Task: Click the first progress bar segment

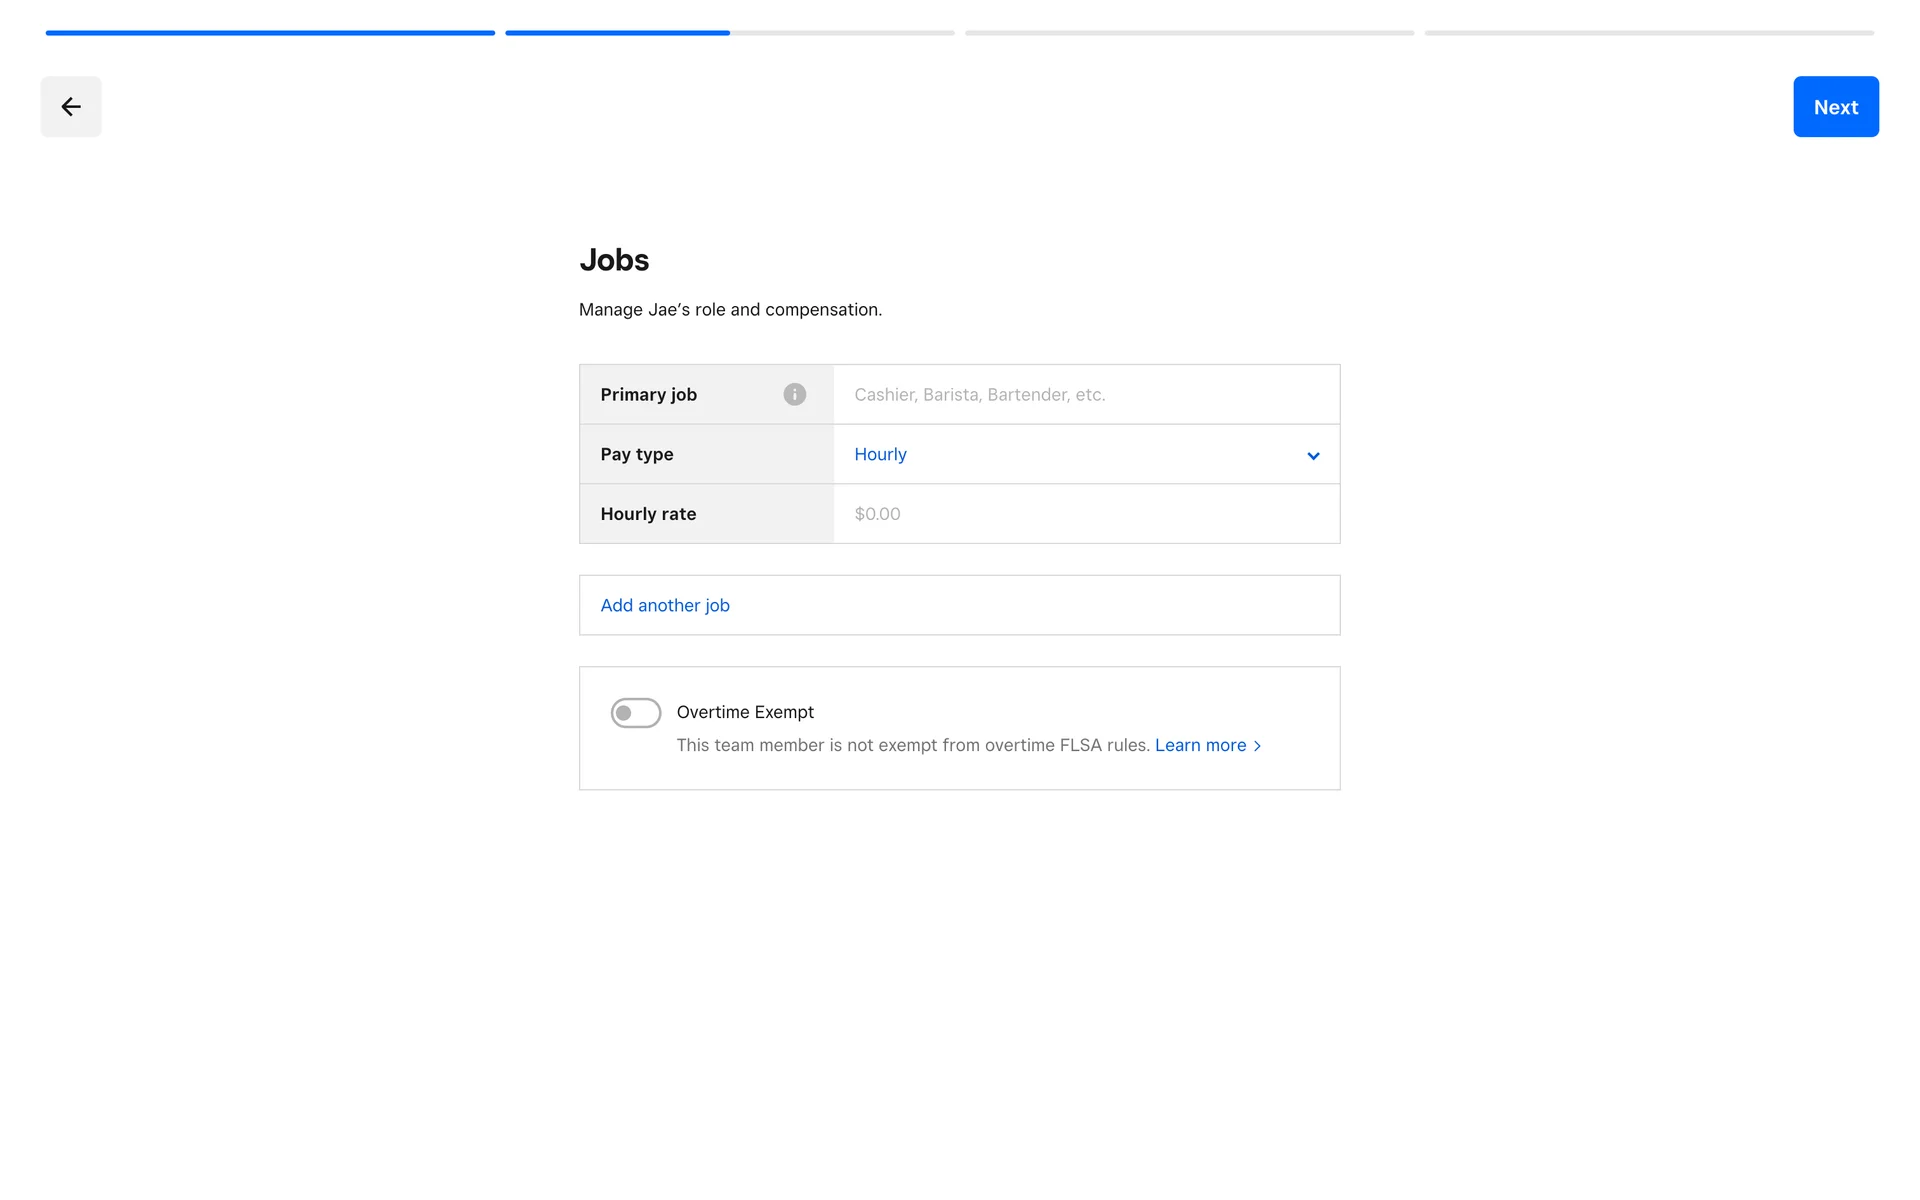Action: [270, 33]
